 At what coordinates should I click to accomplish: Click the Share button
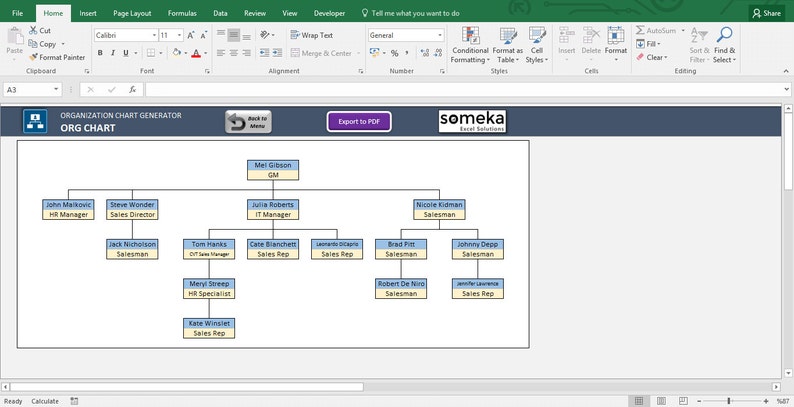(x=767, y=13)
